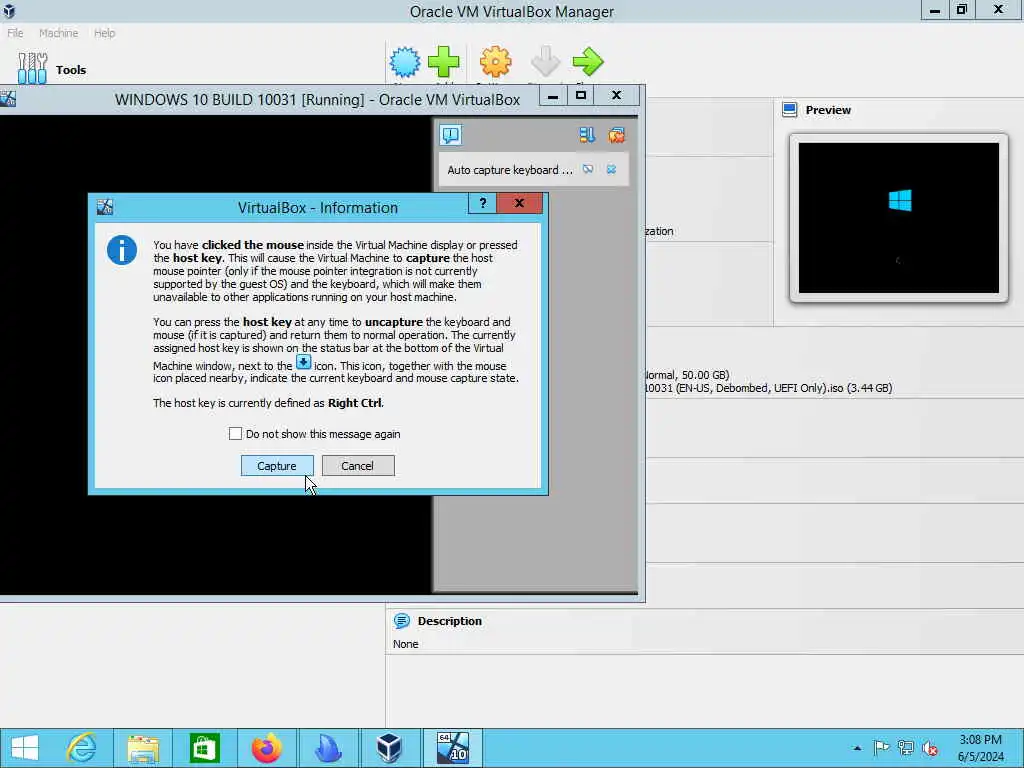Screen dimensions: 1024x768
Task: Open the Machine menu
Action: [x=58, y=33]
